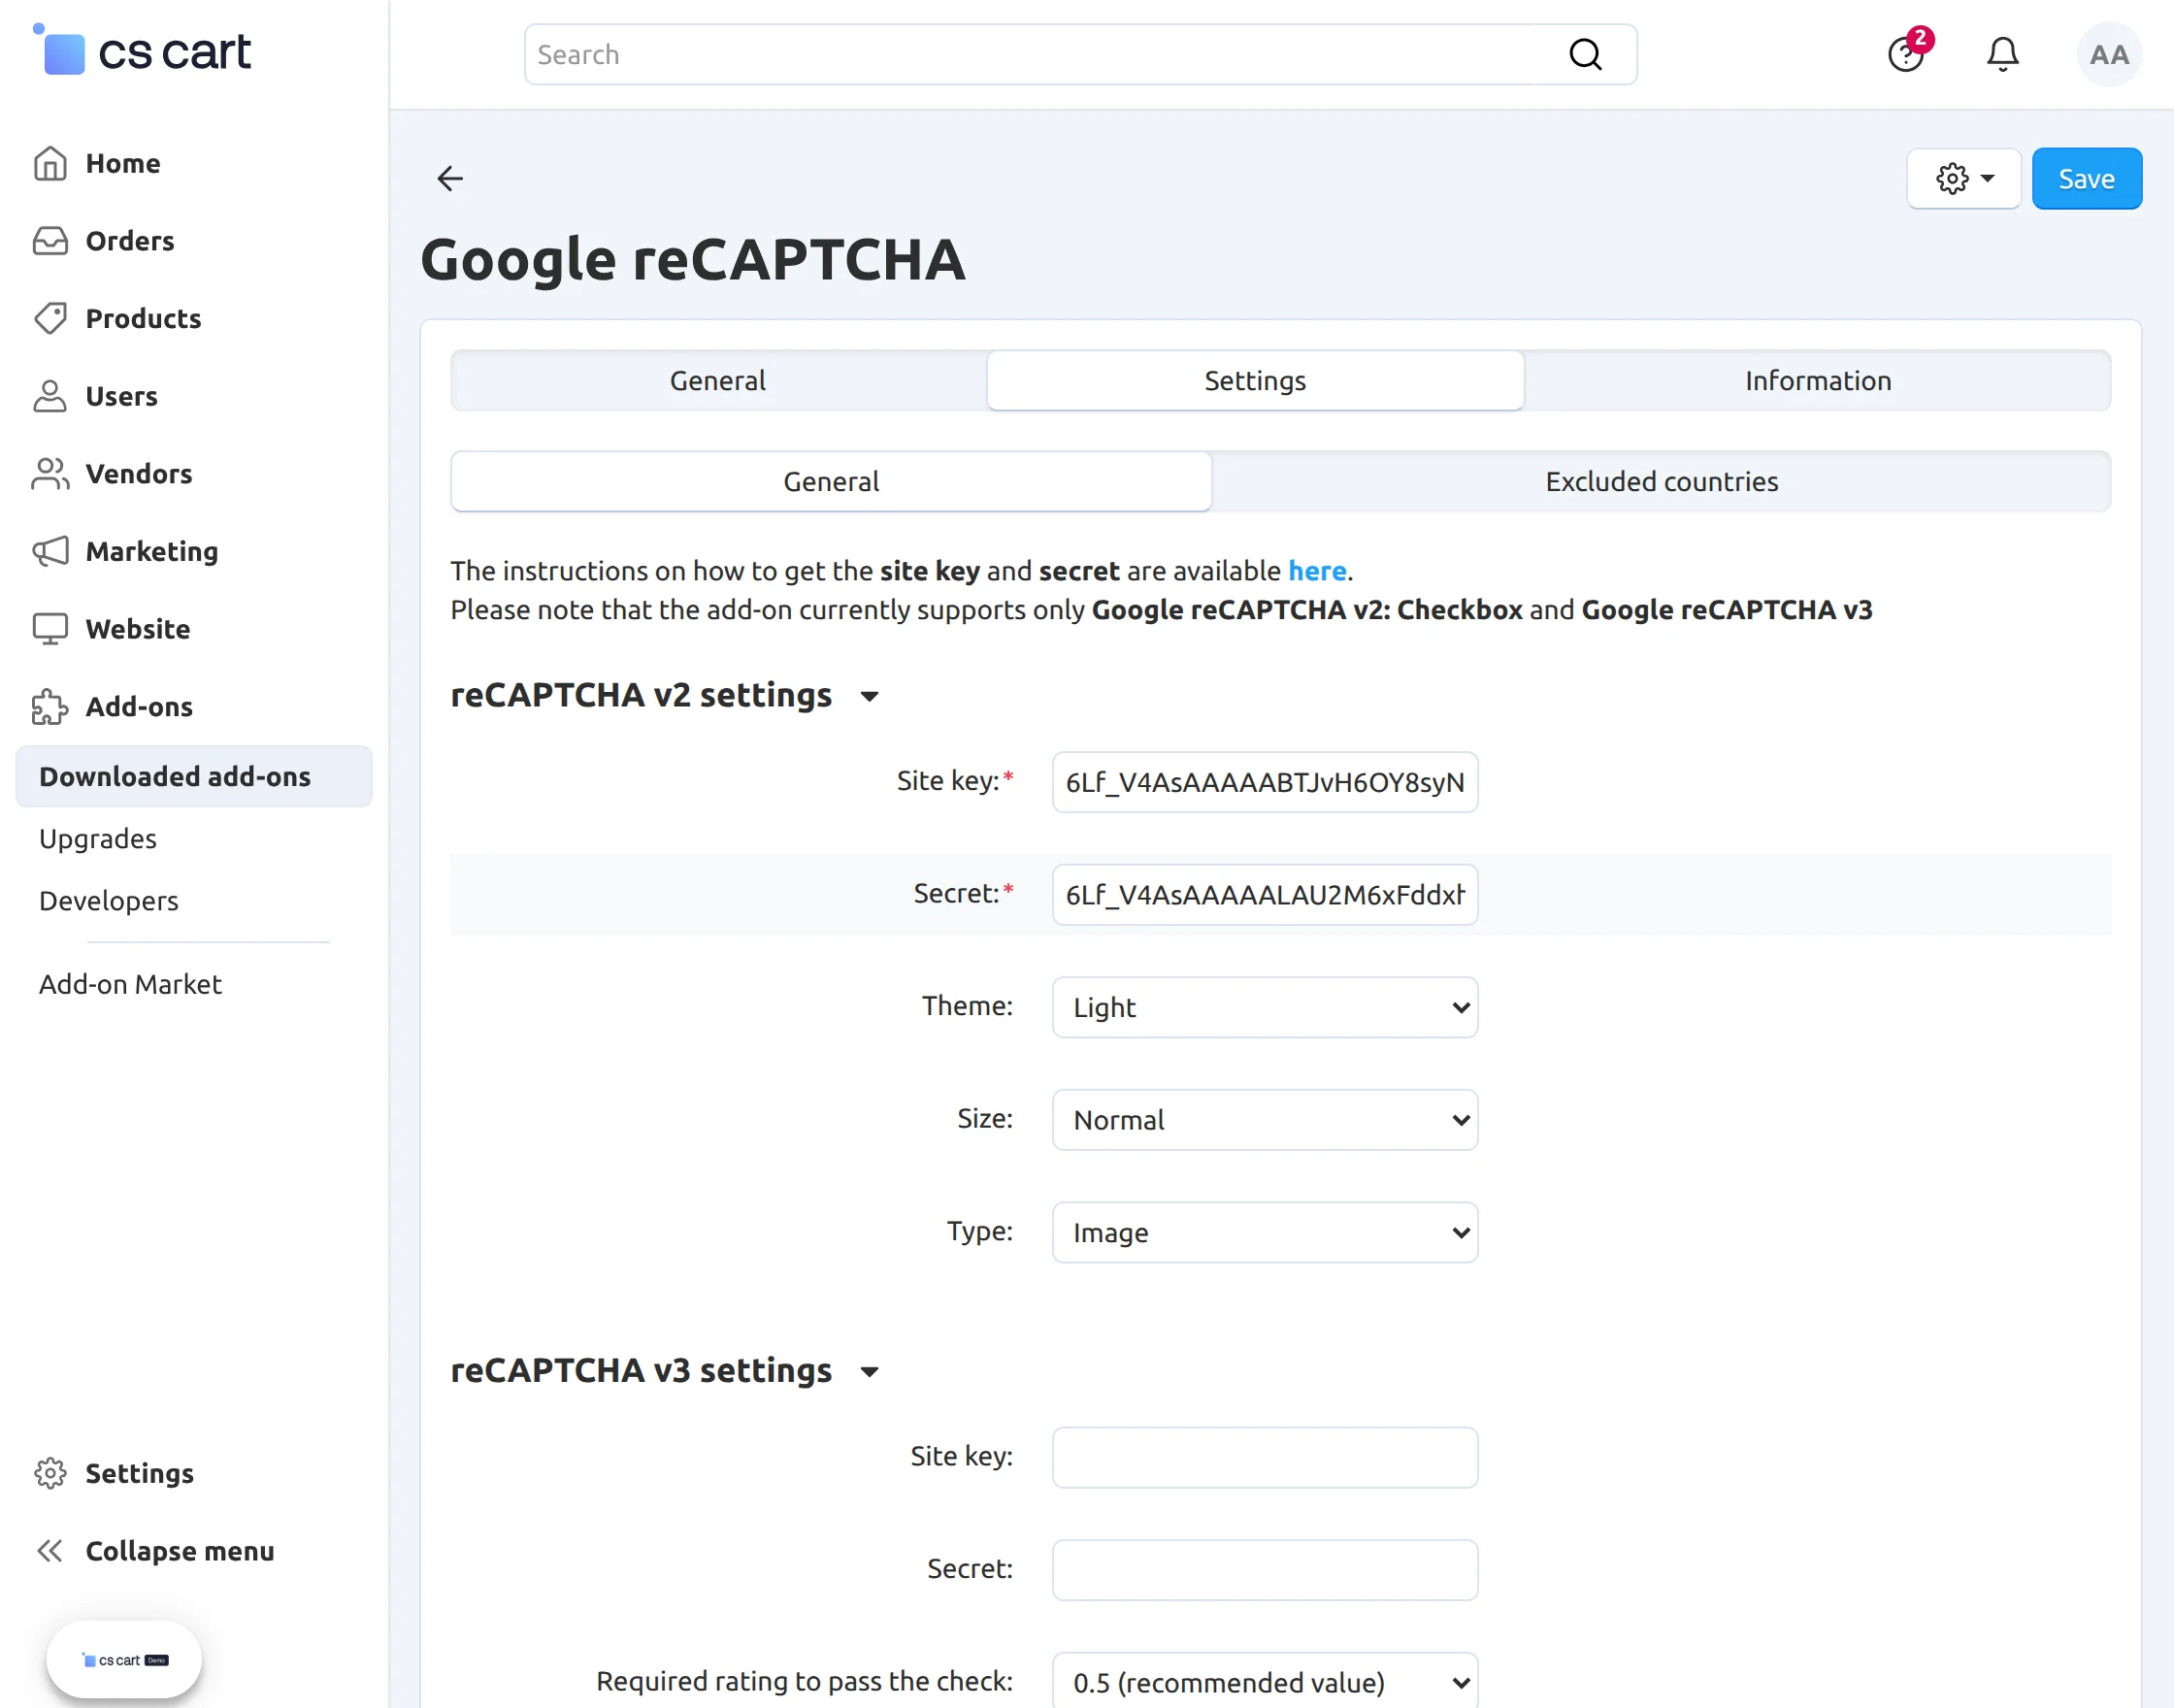Open the Type dropdown set to Image

pyautogui.click(x=1265, y=1232)
